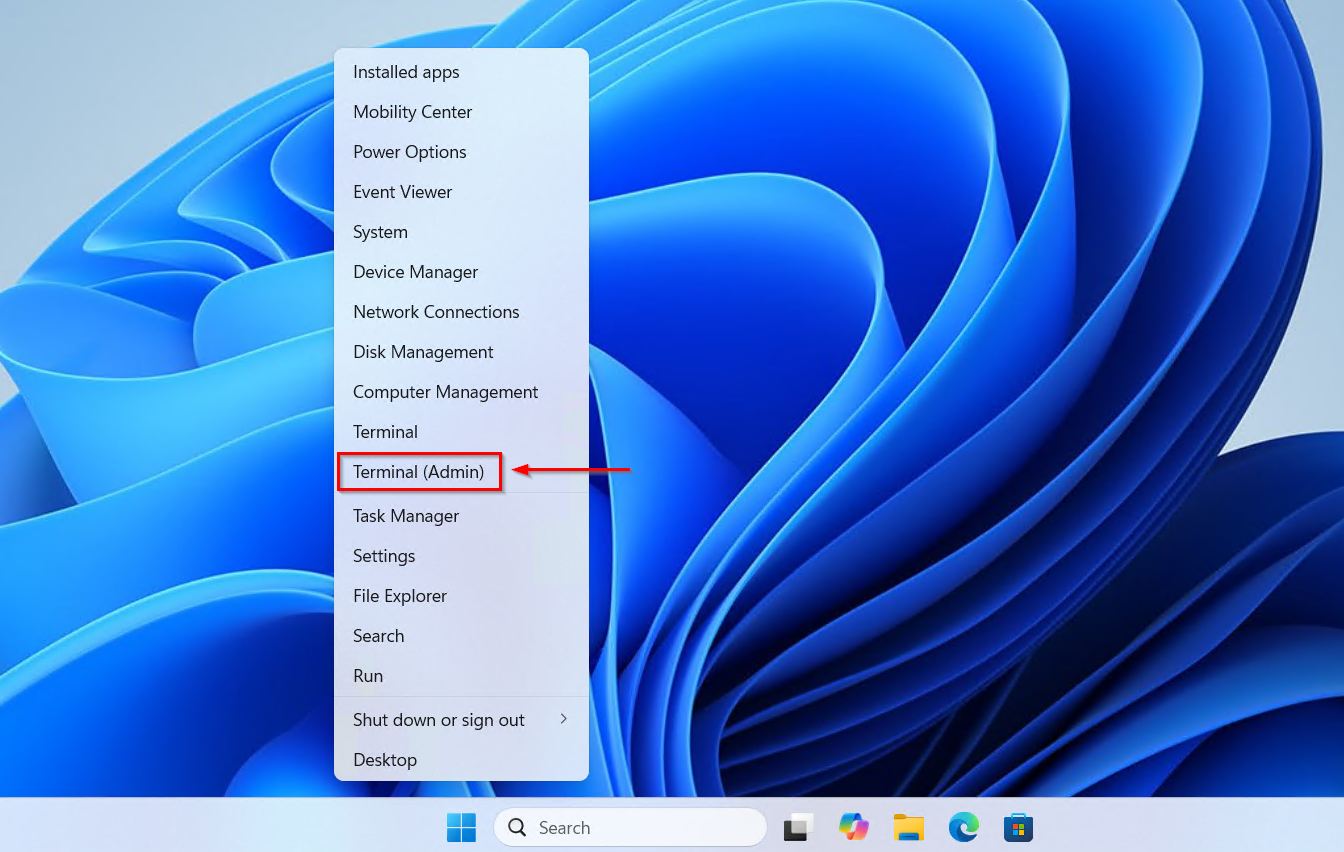This screenshot has height=852, width=1344.
Task: Choose Desktop at the menu bottom
Action: click(385, 760)
